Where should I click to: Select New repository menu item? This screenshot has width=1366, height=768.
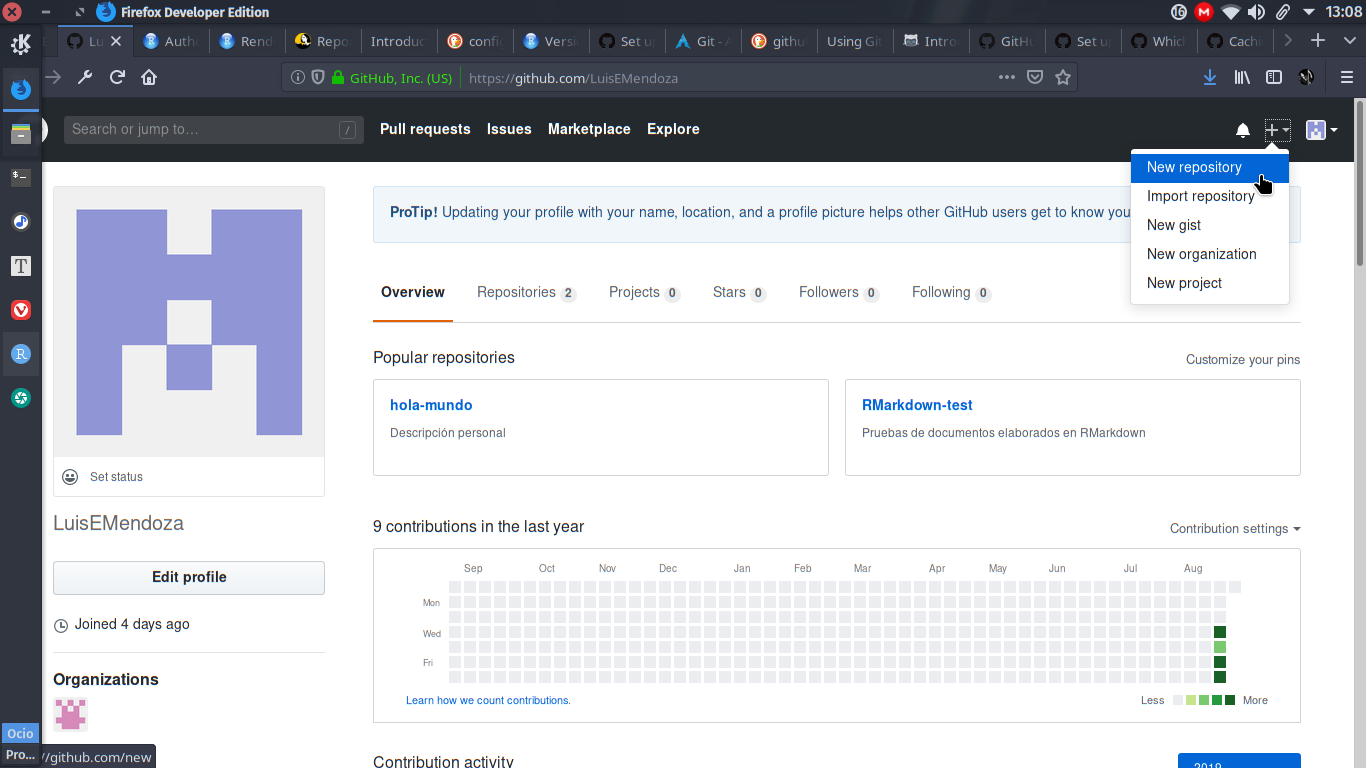click(1210, 167)
